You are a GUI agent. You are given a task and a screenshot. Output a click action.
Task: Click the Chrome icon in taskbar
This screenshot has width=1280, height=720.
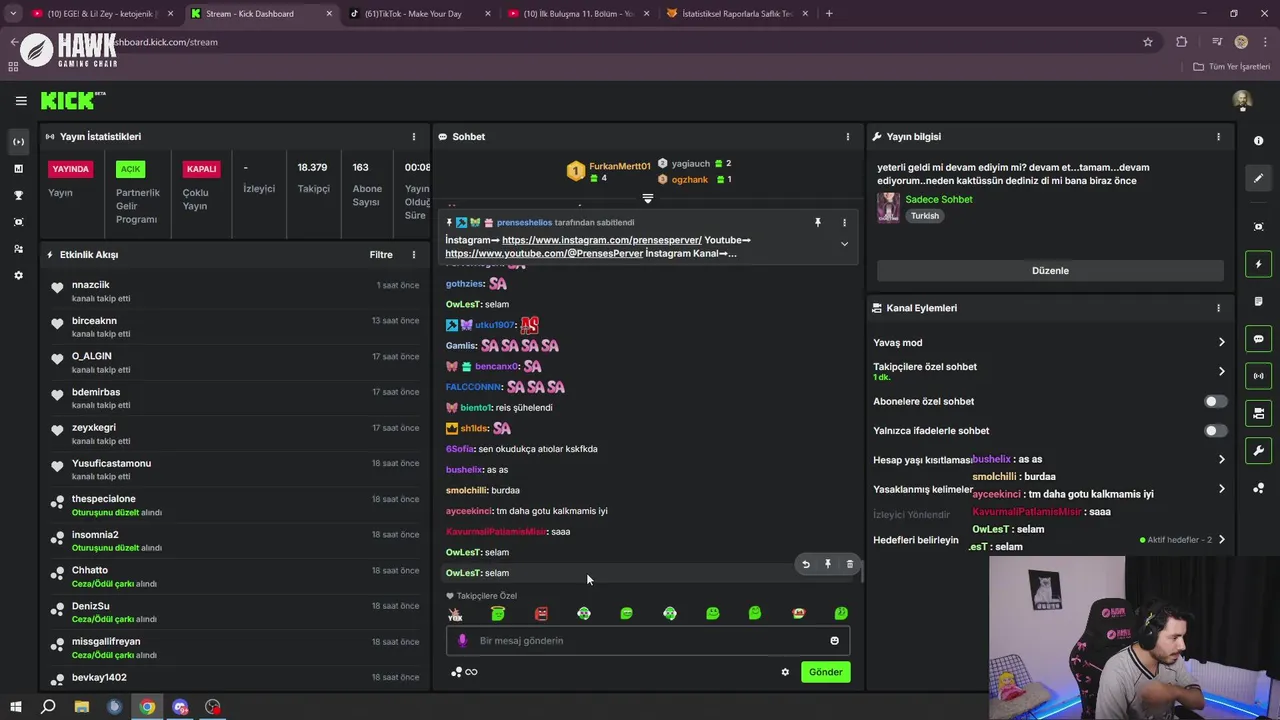click(x=147, y=707)
